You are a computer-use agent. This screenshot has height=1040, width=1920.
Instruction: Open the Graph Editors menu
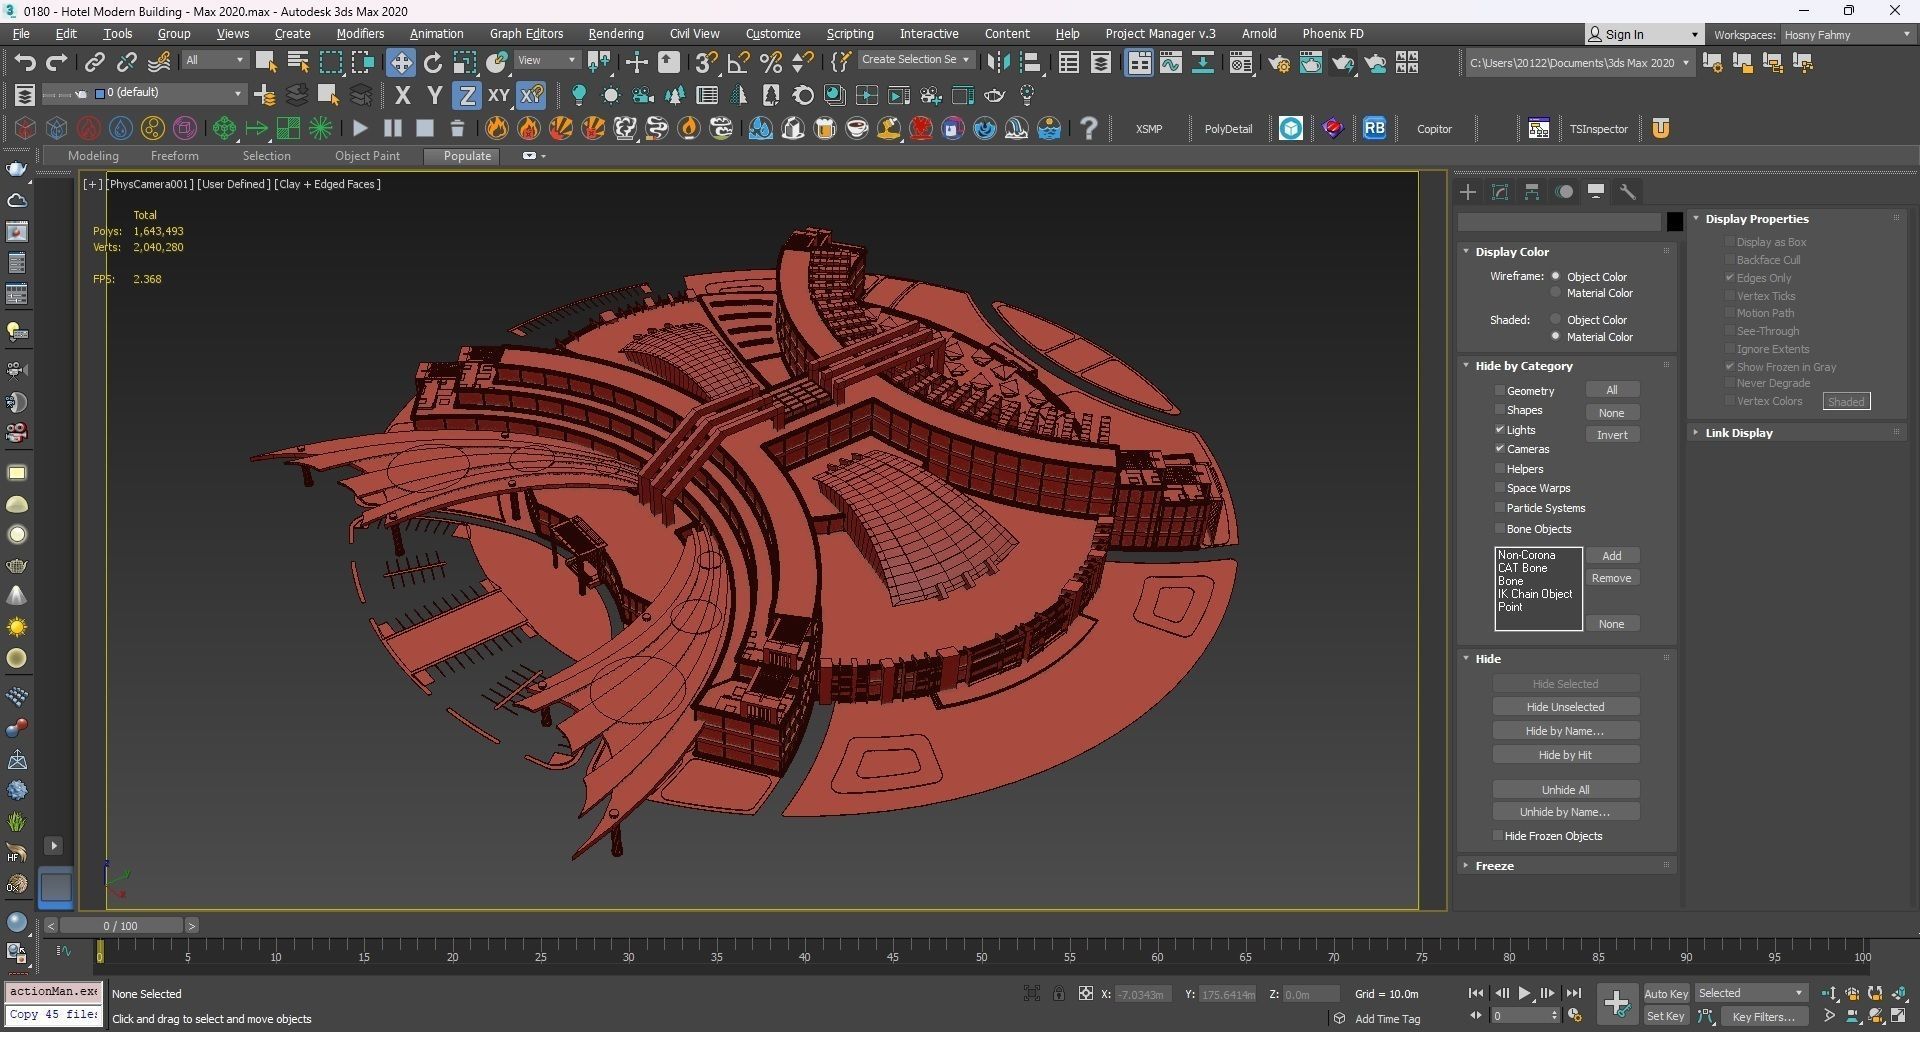(x=526, y=34)
